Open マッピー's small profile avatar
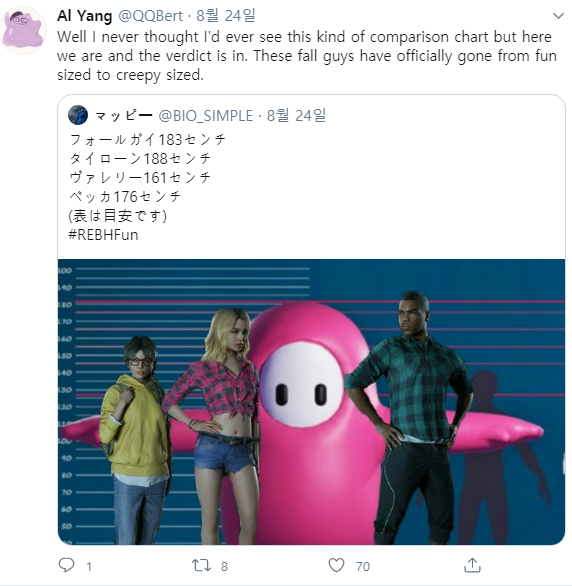The image size is (572, 586). [78, 115]
